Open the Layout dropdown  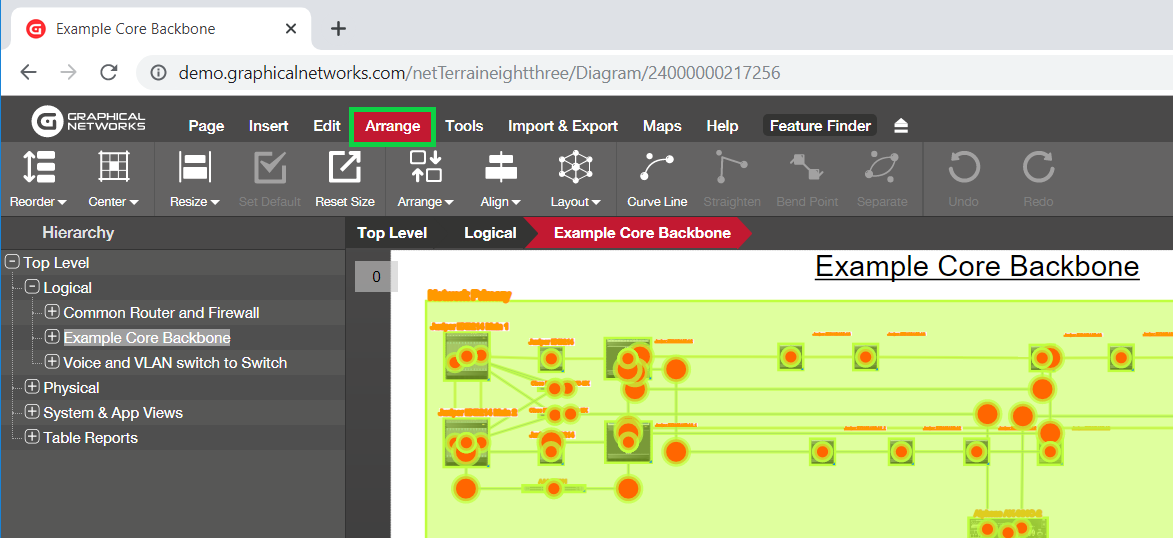pos(575,201)
